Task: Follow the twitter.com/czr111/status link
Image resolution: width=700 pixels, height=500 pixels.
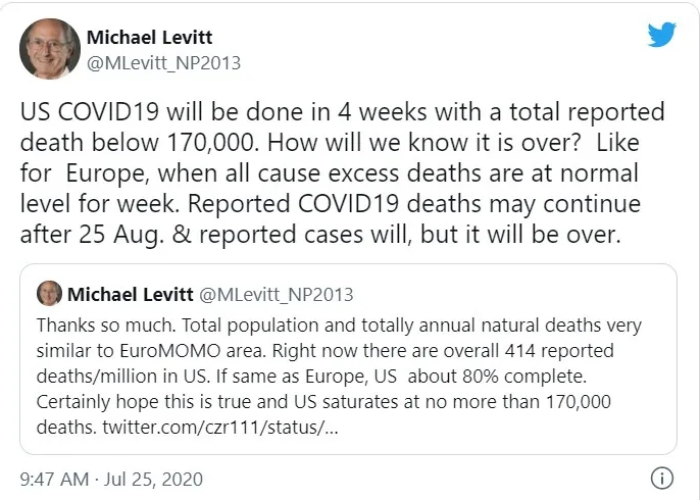Action: pyautogui.click(x=221, y=427)
